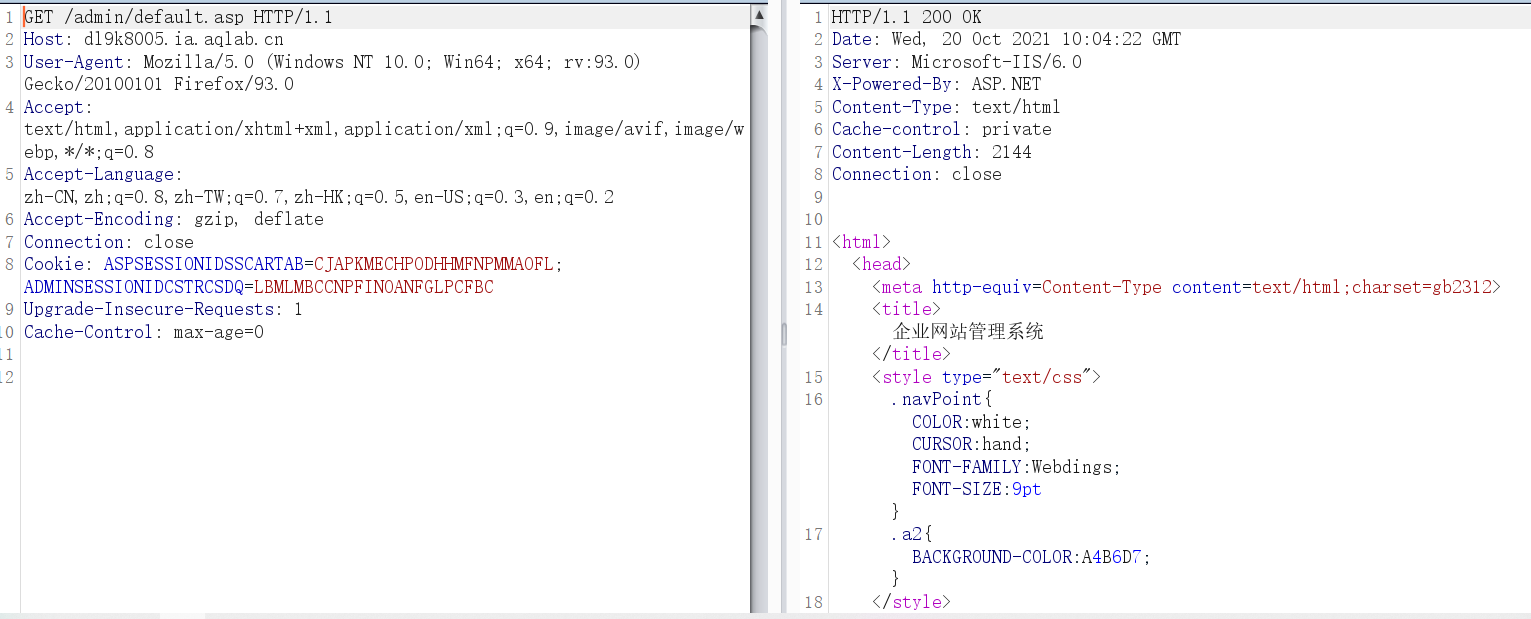Image resolution: width=1531 pixels, height=619 pixels.
Task: Select the Date: Wed, 20 Oct 2021 header
Action: pos(1006,39)
